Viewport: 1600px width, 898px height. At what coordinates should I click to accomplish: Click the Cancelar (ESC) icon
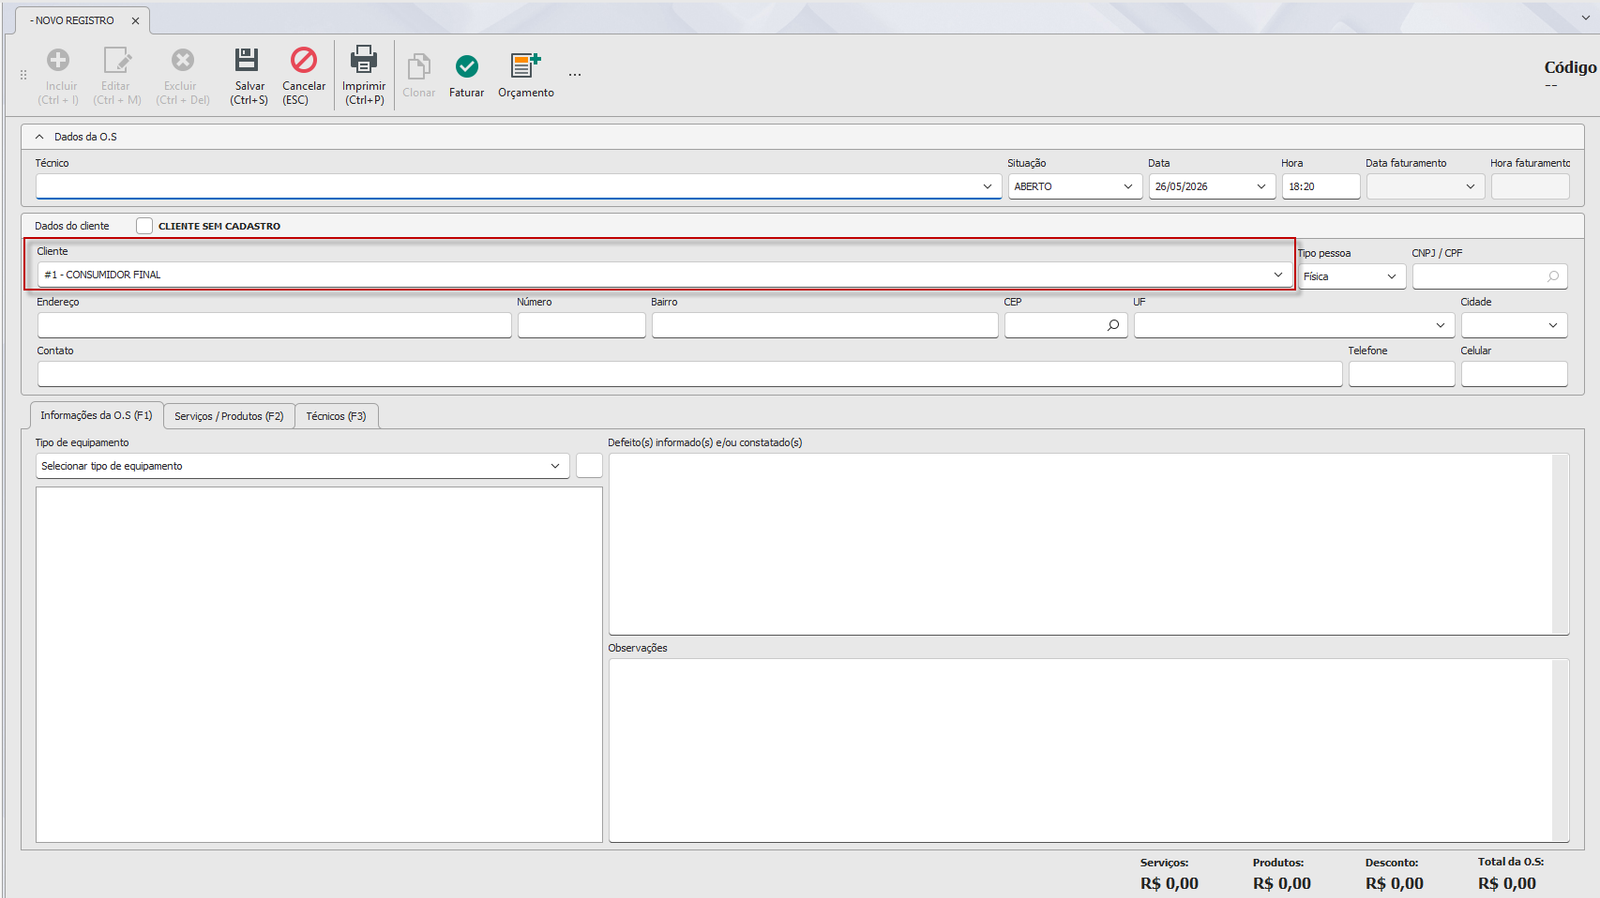coord(303,60)
